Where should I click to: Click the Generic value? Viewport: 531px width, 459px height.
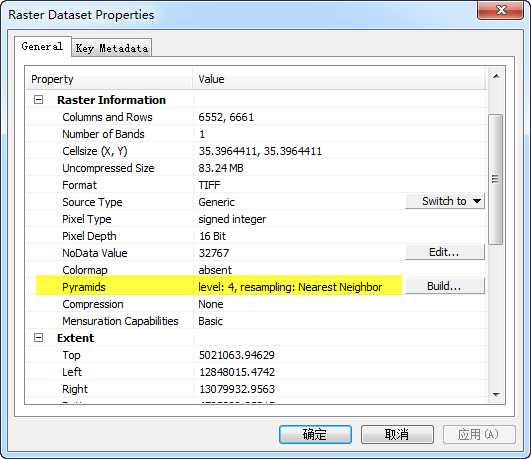coord(216,202)
